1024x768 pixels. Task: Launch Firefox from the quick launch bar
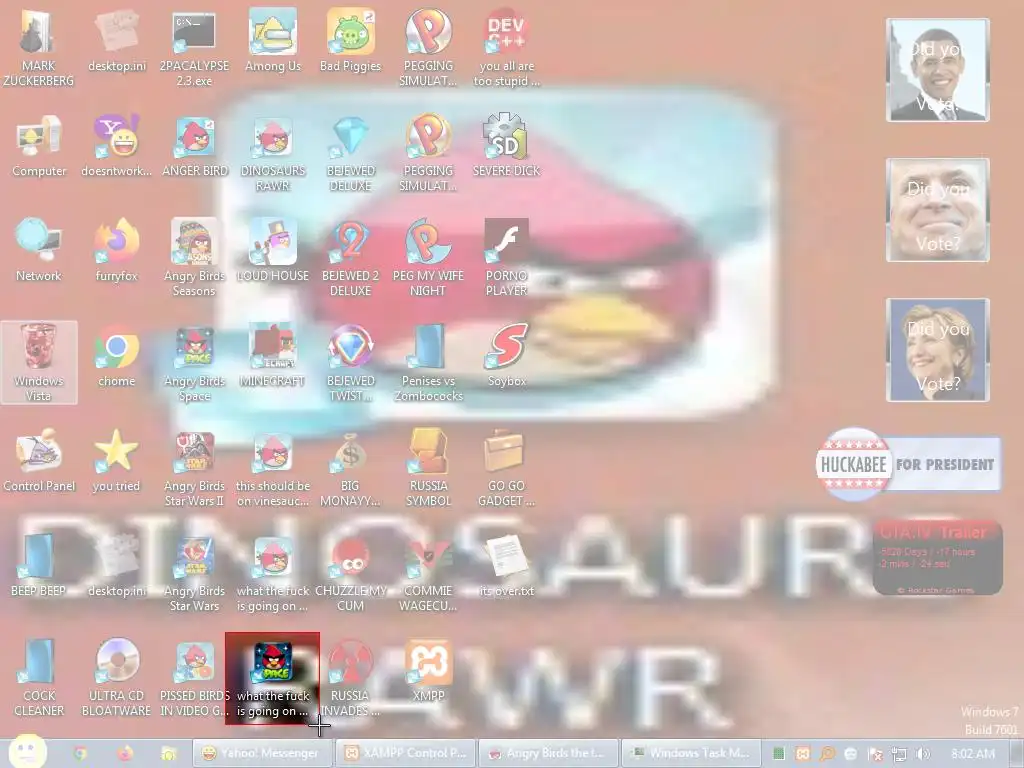pos(124,754)
